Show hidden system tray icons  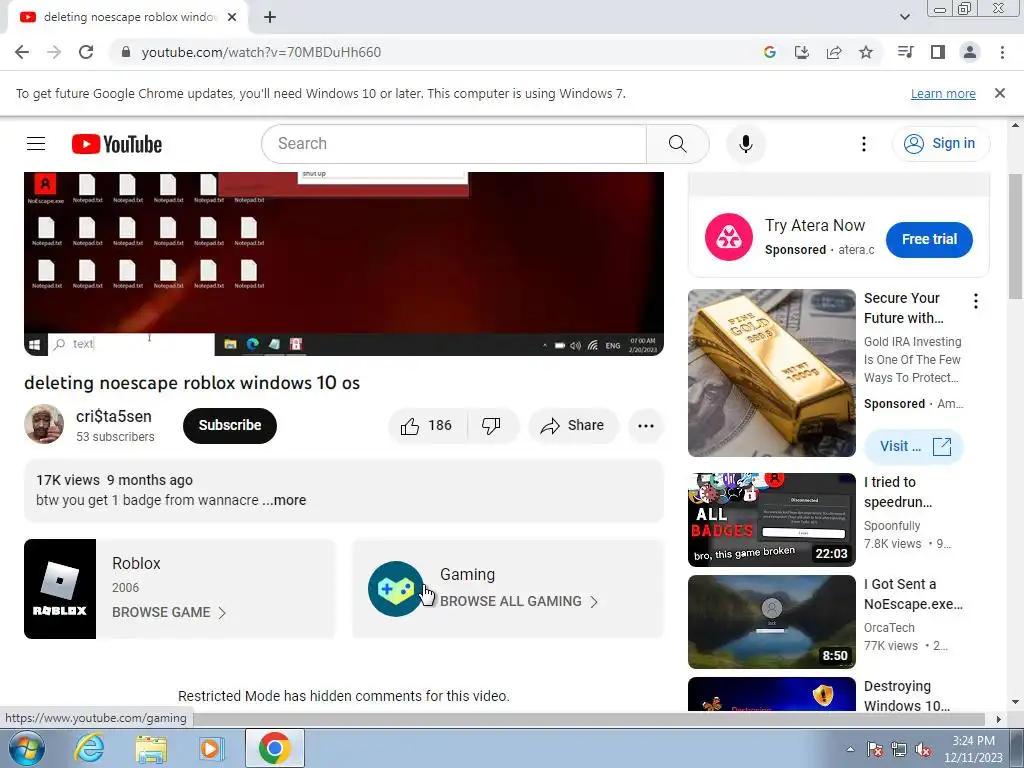click(850, 749)
